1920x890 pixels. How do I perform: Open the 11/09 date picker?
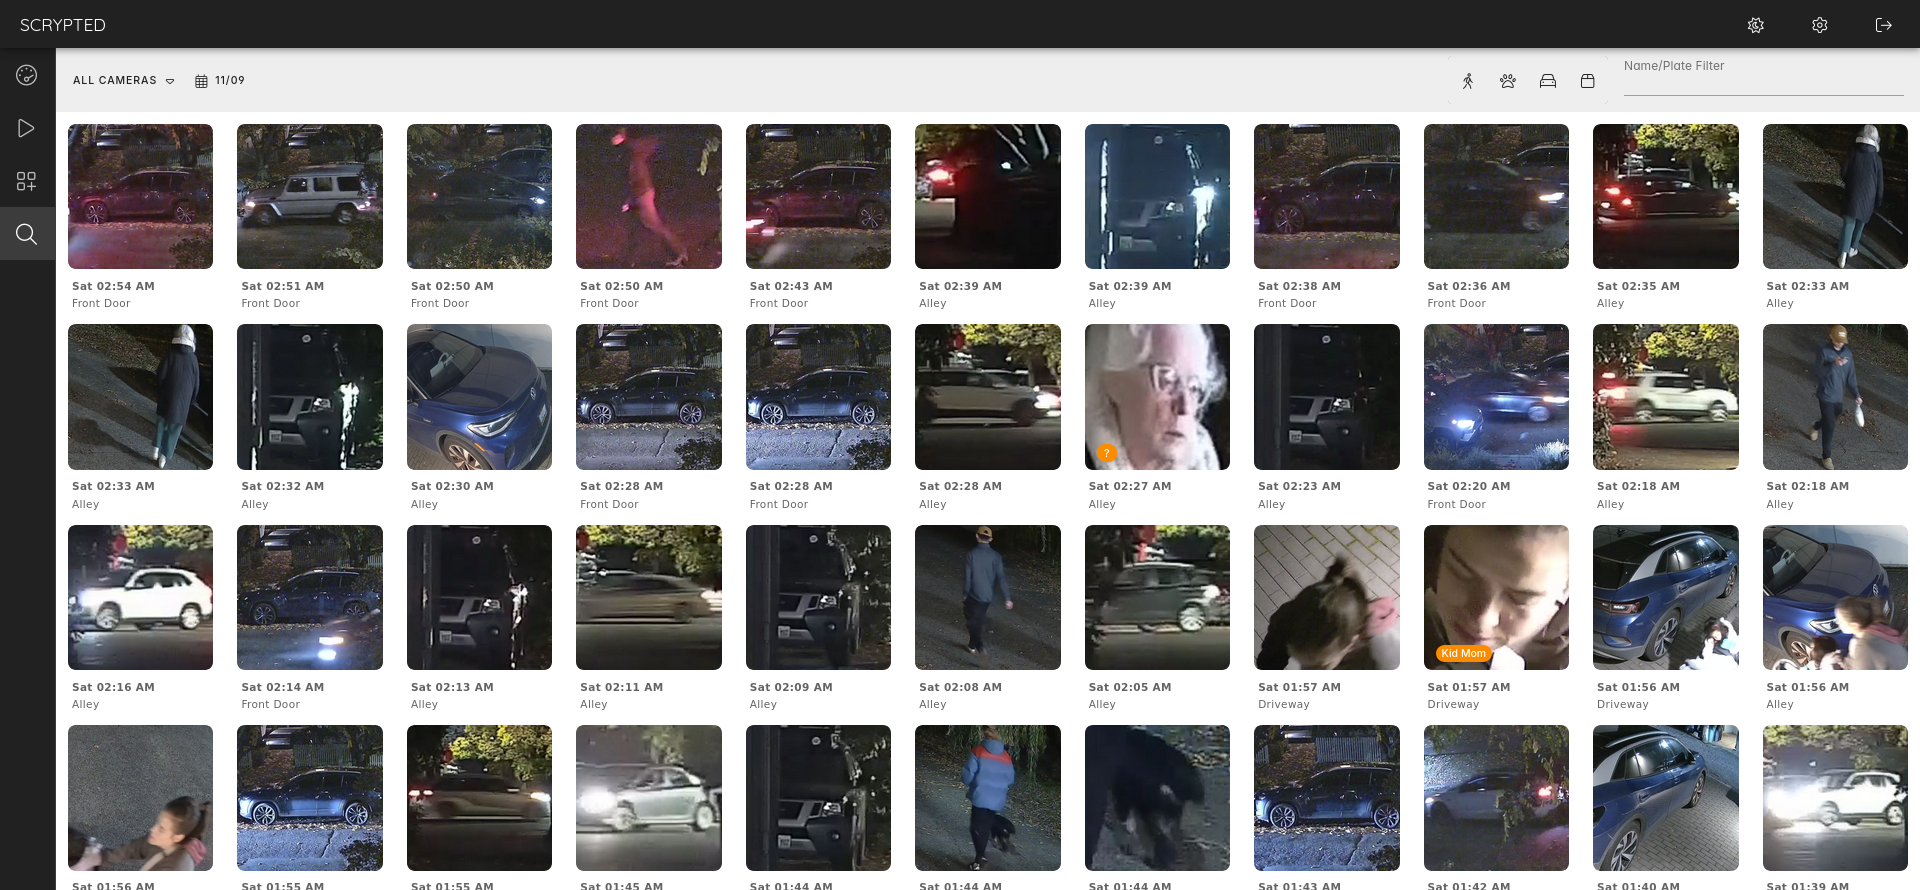point(220,80)
